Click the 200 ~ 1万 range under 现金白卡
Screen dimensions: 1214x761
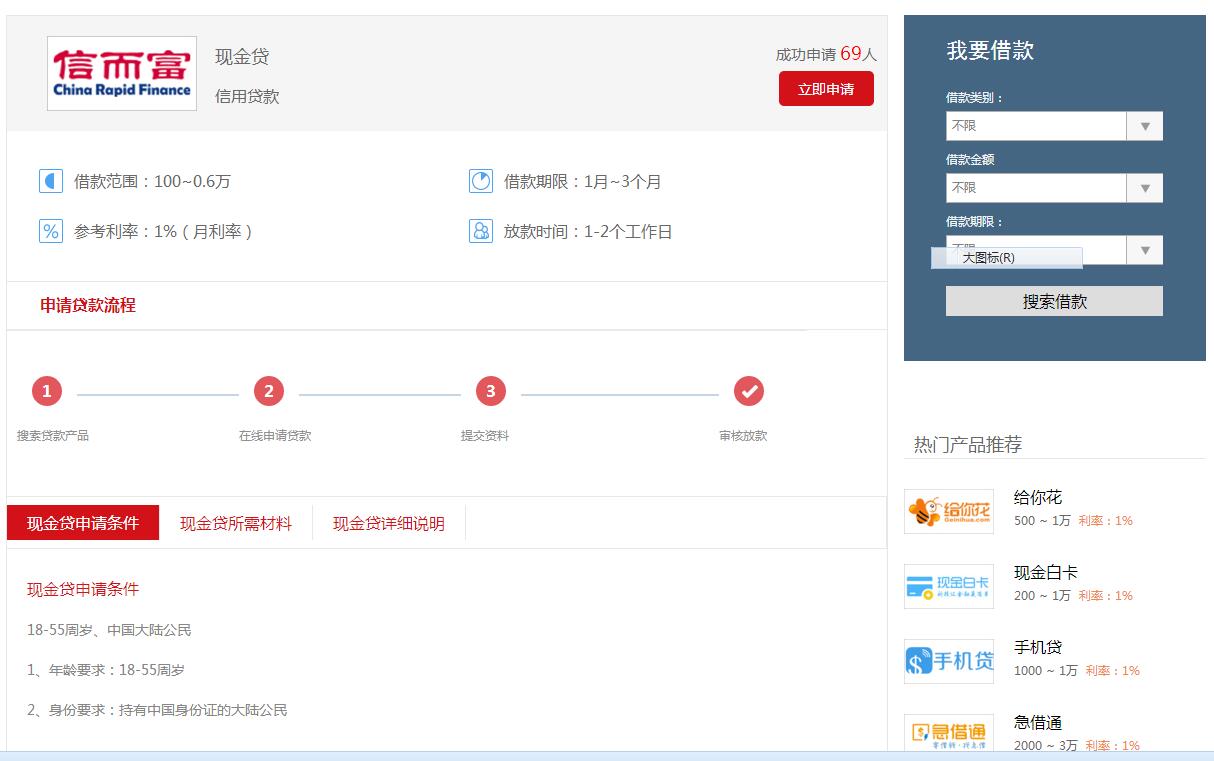[x=1042, y=595]
